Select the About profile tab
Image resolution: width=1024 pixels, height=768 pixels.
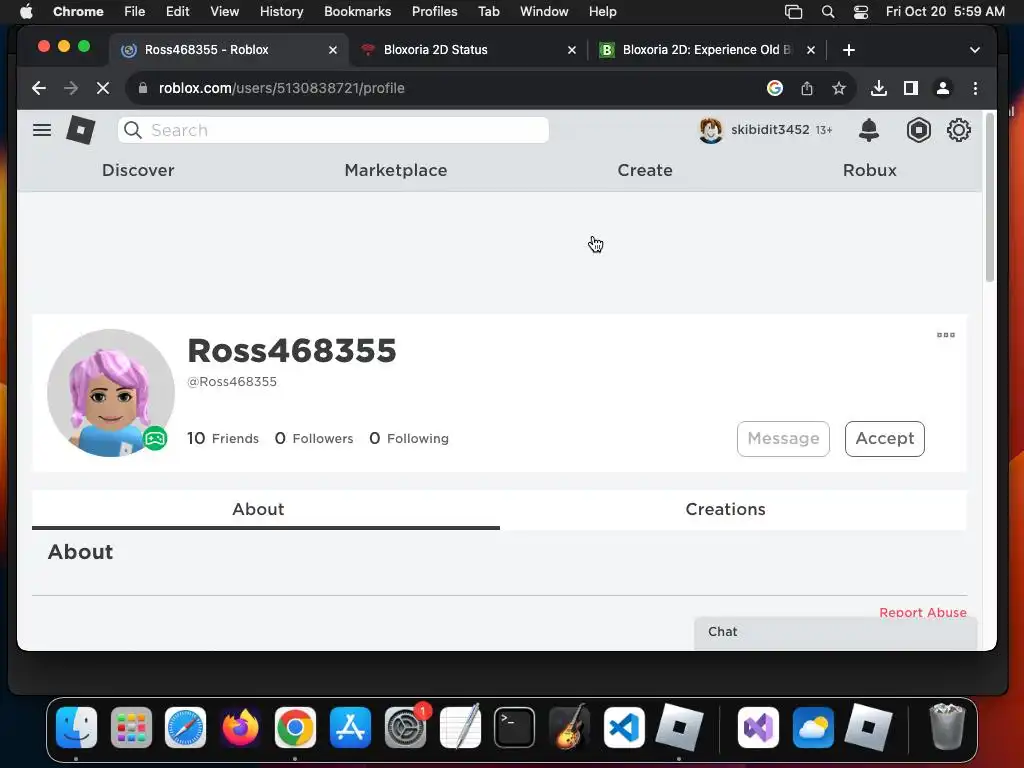point(266,509)
